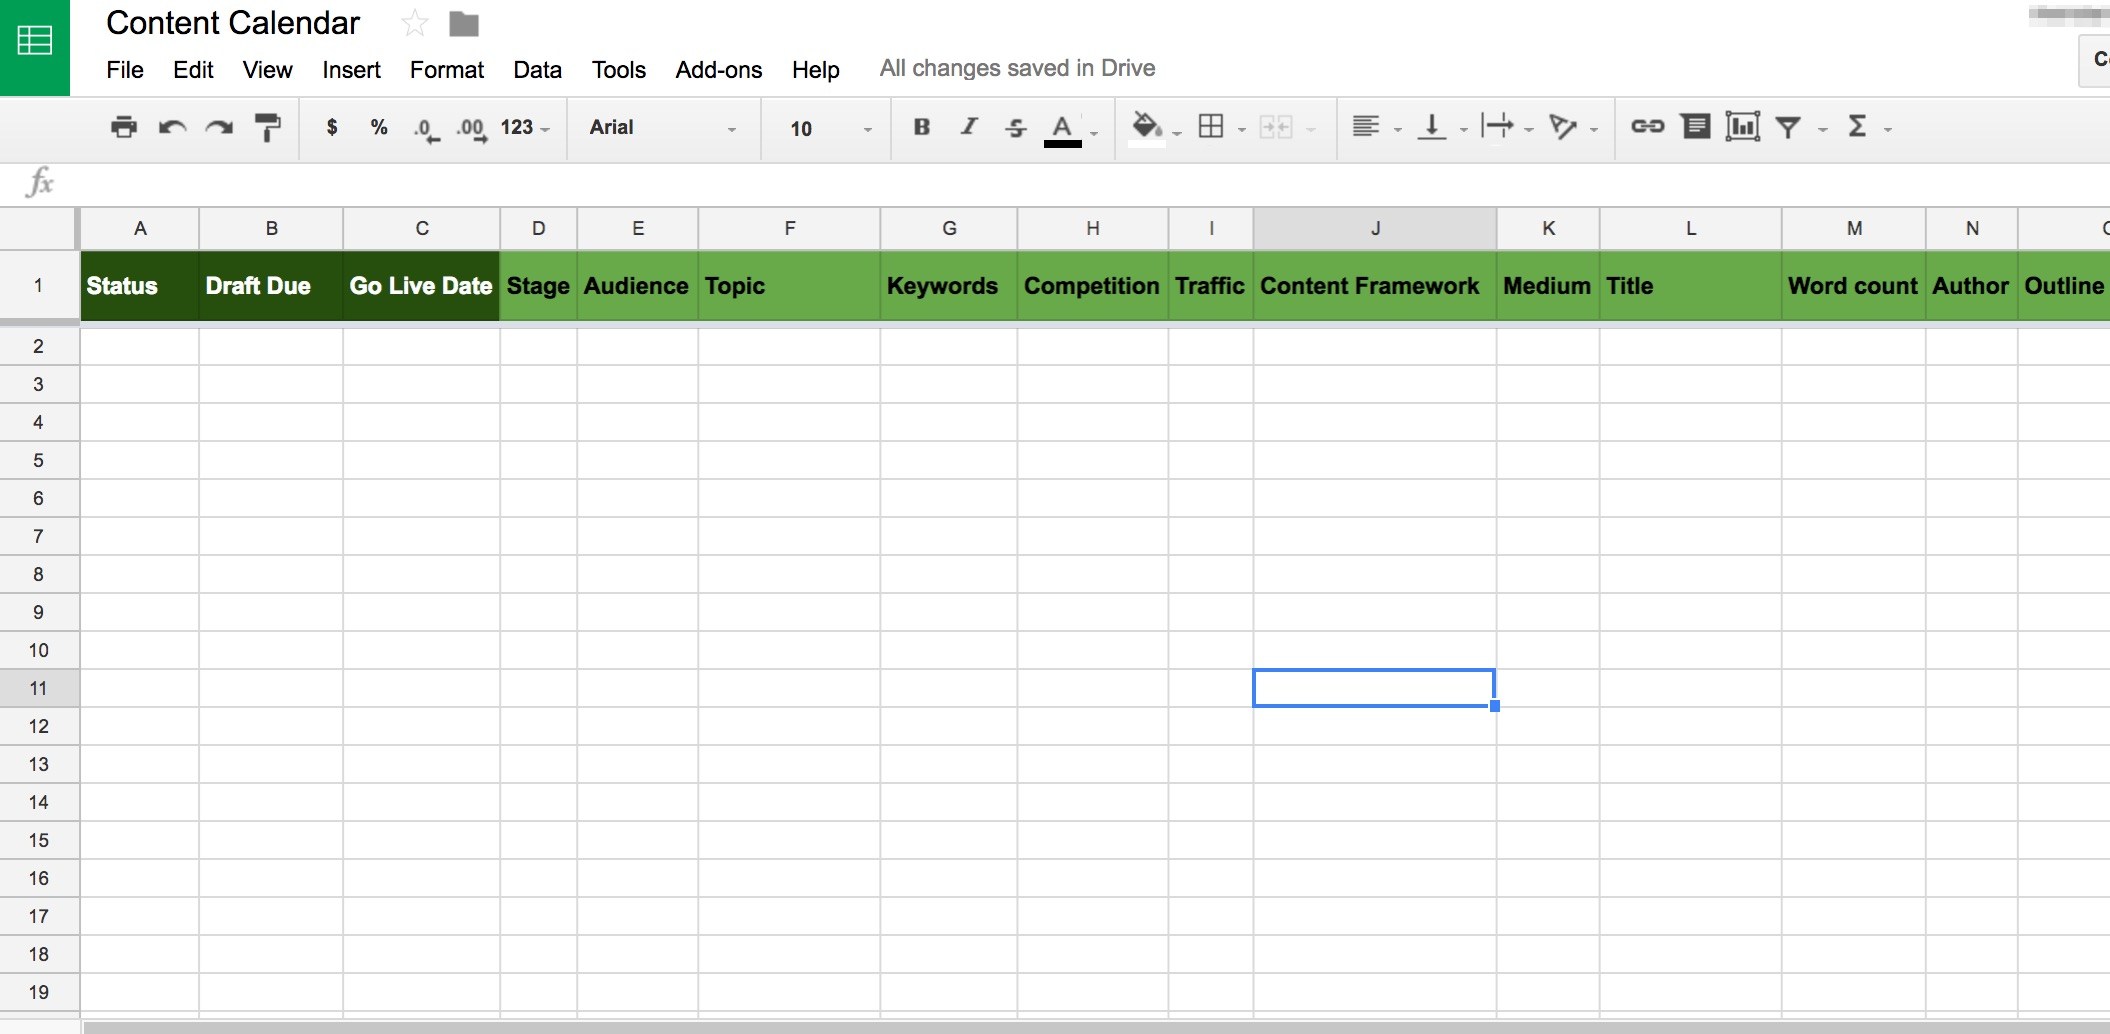Viewport: 2110px width, 1034px height.
Task: Select column J header
Action: pyautogui.click(x=1375, y=228)
